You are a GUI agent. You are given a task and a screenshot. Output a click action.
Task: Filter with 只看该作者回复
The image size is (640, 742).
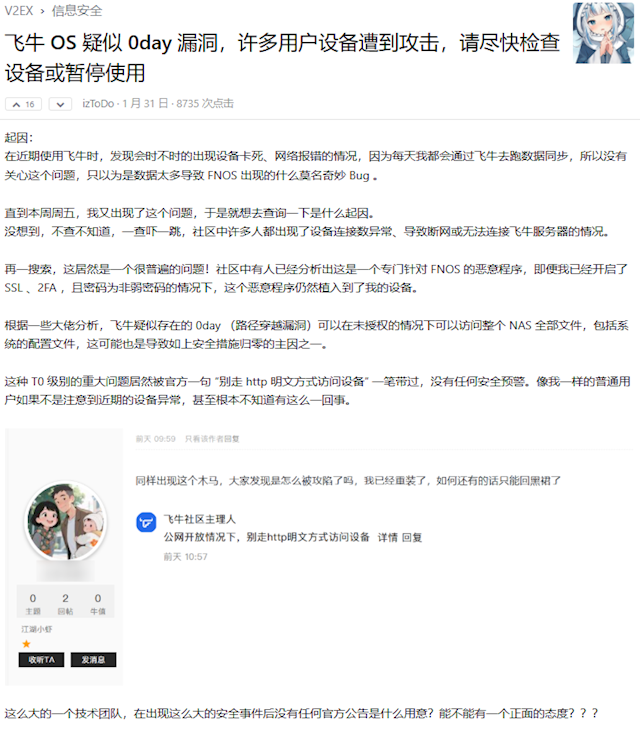tap(212, 439)
